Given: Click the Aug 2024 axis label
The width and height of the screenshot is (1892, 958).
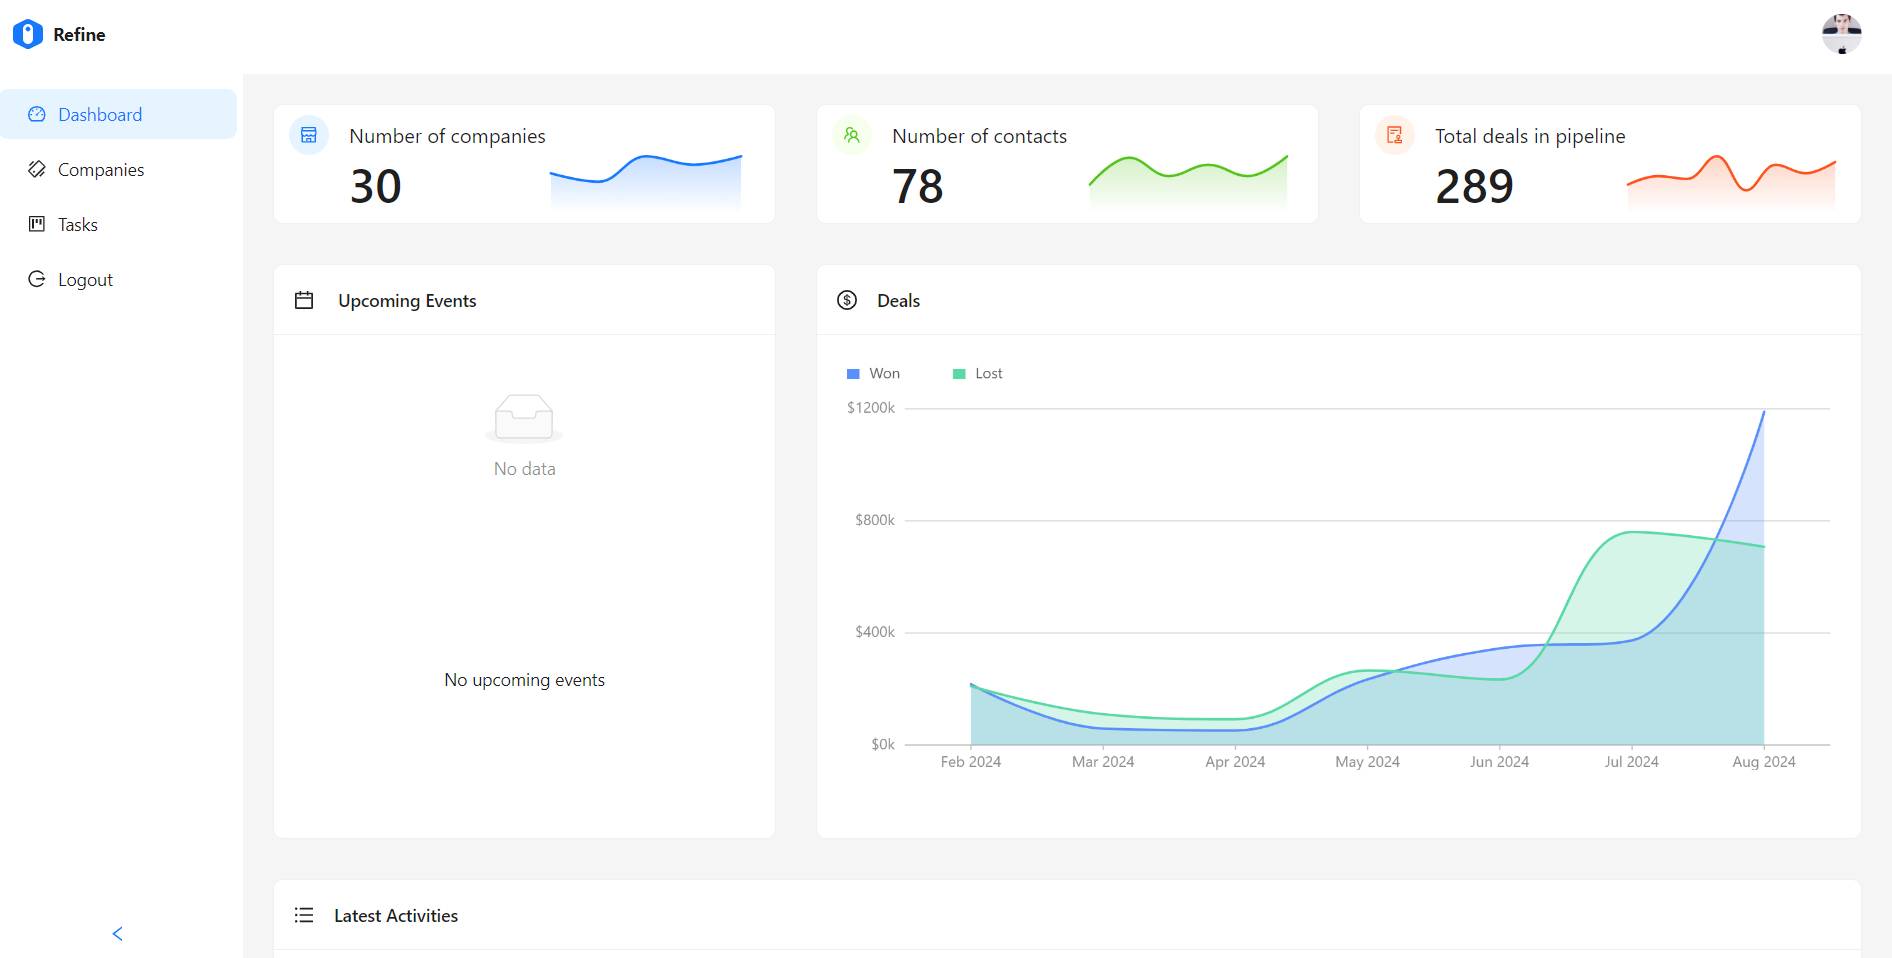Looking at the screenshot, I should pyautogui.click(x=1764, y=762).
